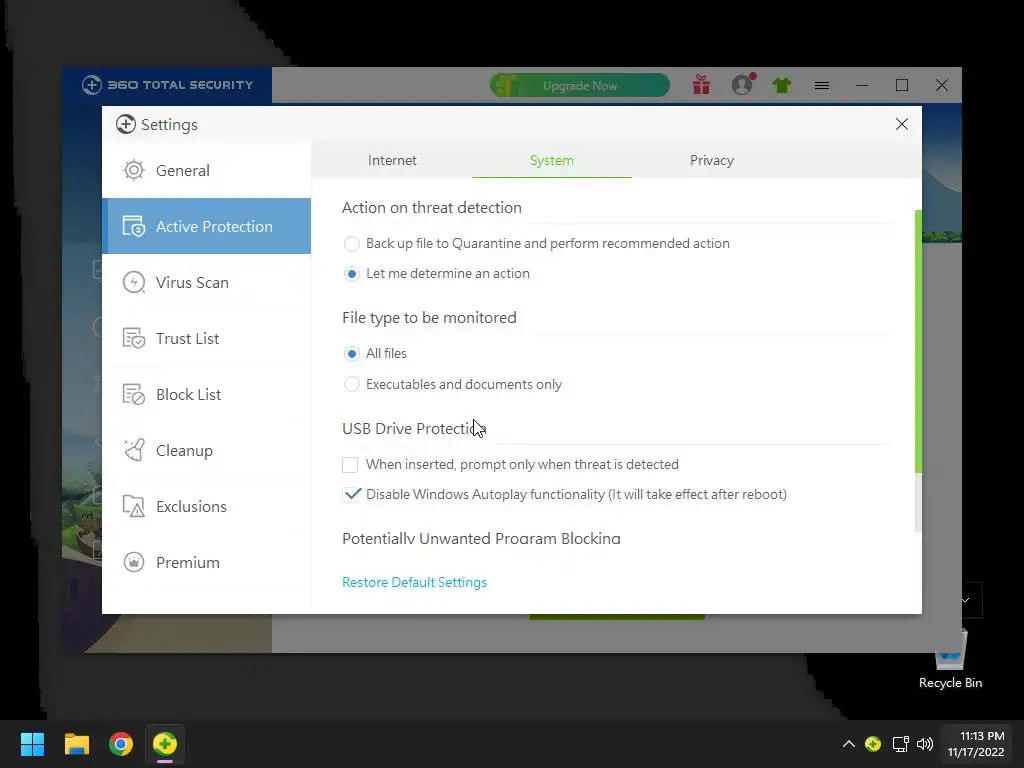This screenshot has width=1024, height=768.
Task: Open Recycle Bin desktop icon
Action: coord(950,658)
